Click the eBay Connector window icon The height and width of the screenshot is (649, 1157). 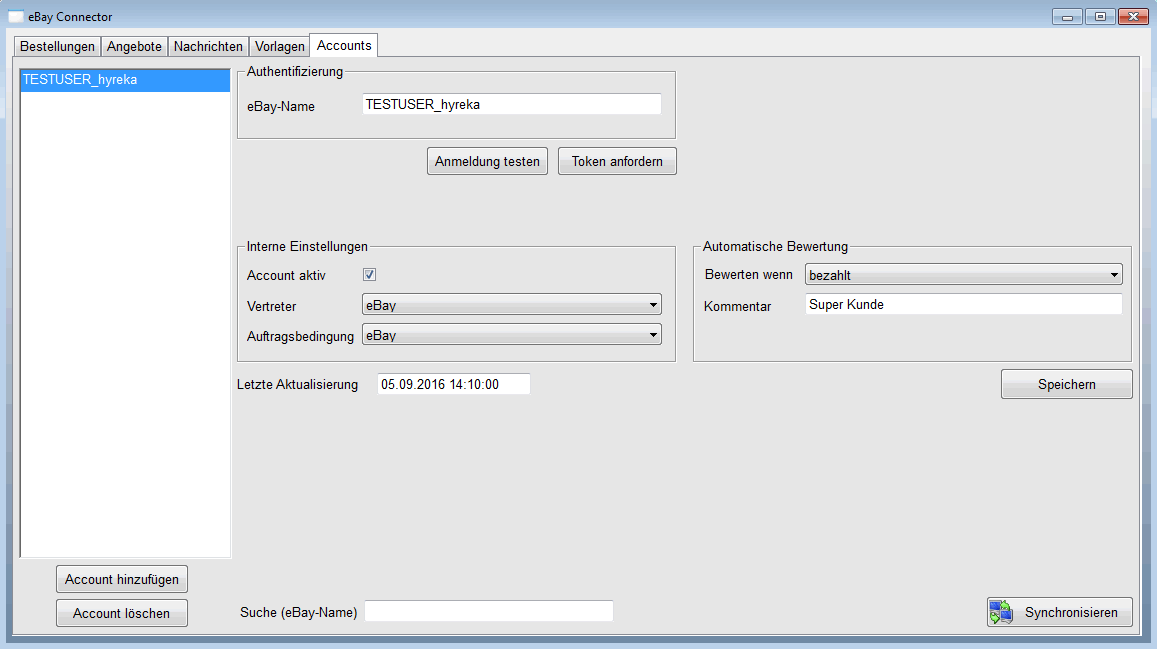pyautogui.click(x=15, y=16)
